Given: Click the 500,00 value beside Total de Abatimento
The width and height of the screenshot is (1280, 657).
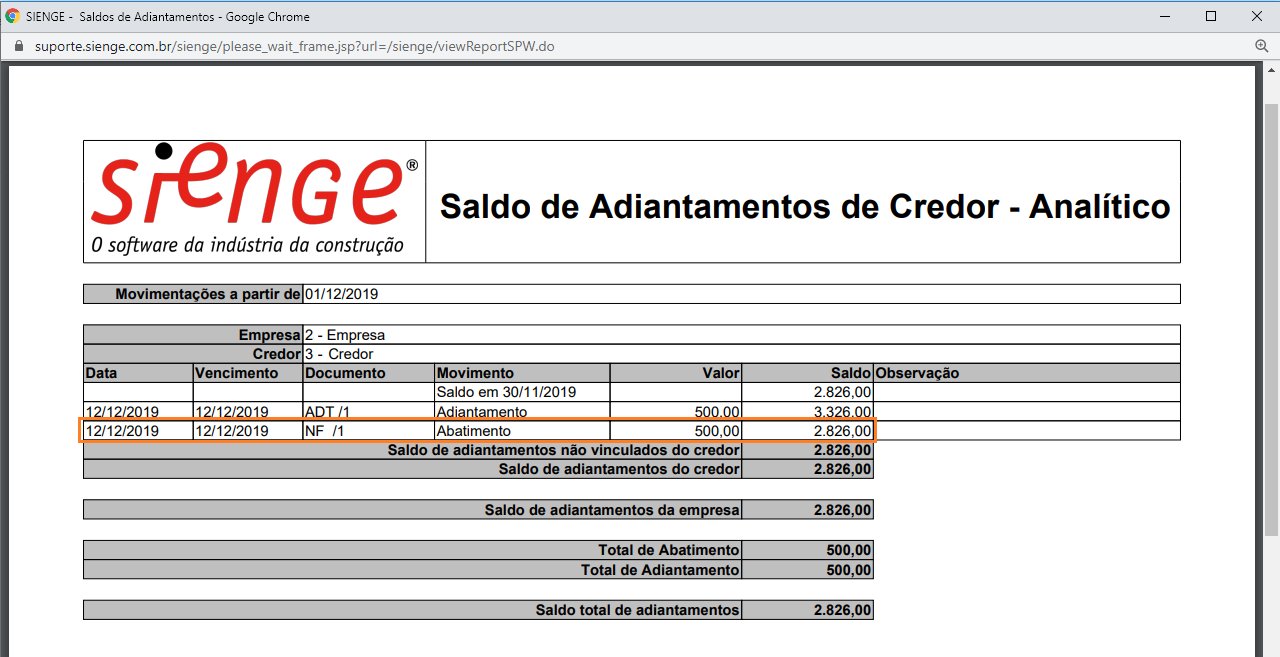Looking at the screenshot, I should tap(848, 550).
